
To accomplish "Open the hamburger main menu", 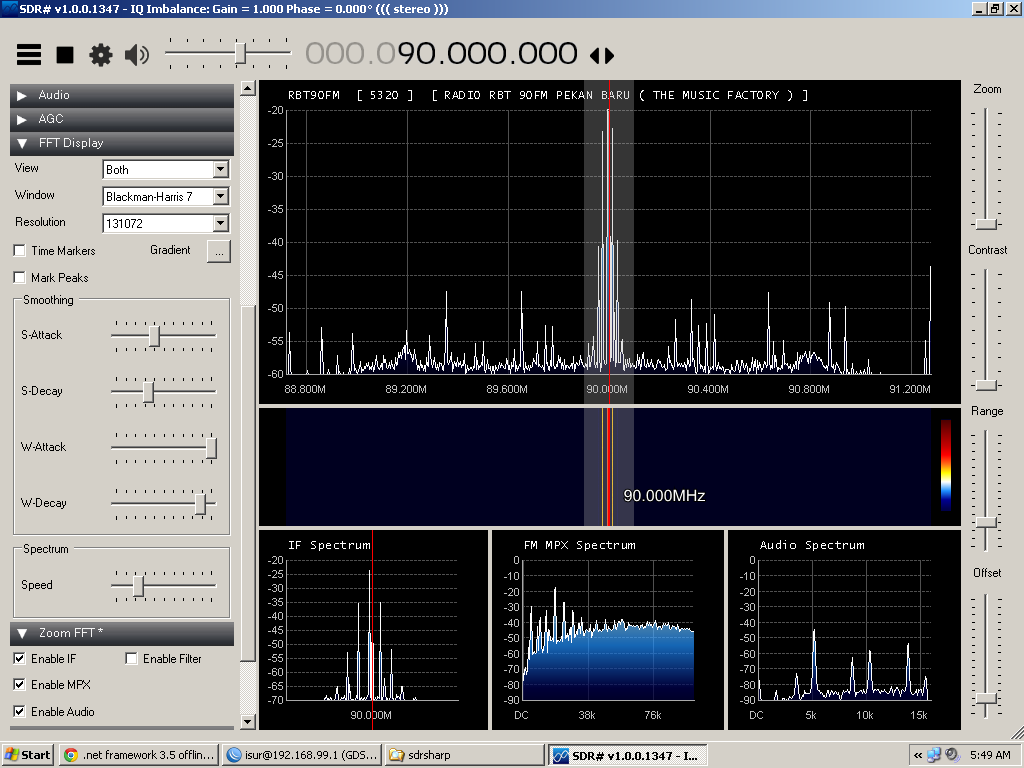I will [29, 55].
